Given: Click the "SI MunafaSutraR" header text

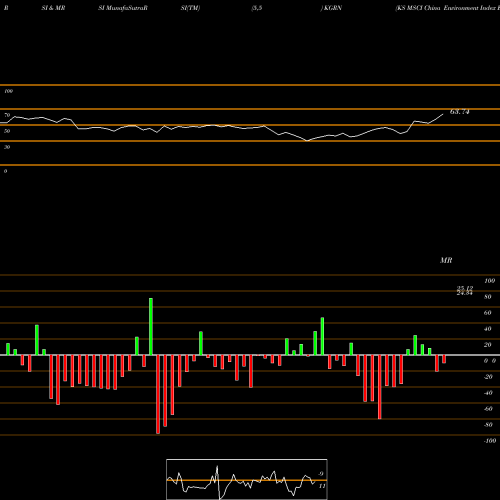Looking at the screenshot, I should click(123, 8).
